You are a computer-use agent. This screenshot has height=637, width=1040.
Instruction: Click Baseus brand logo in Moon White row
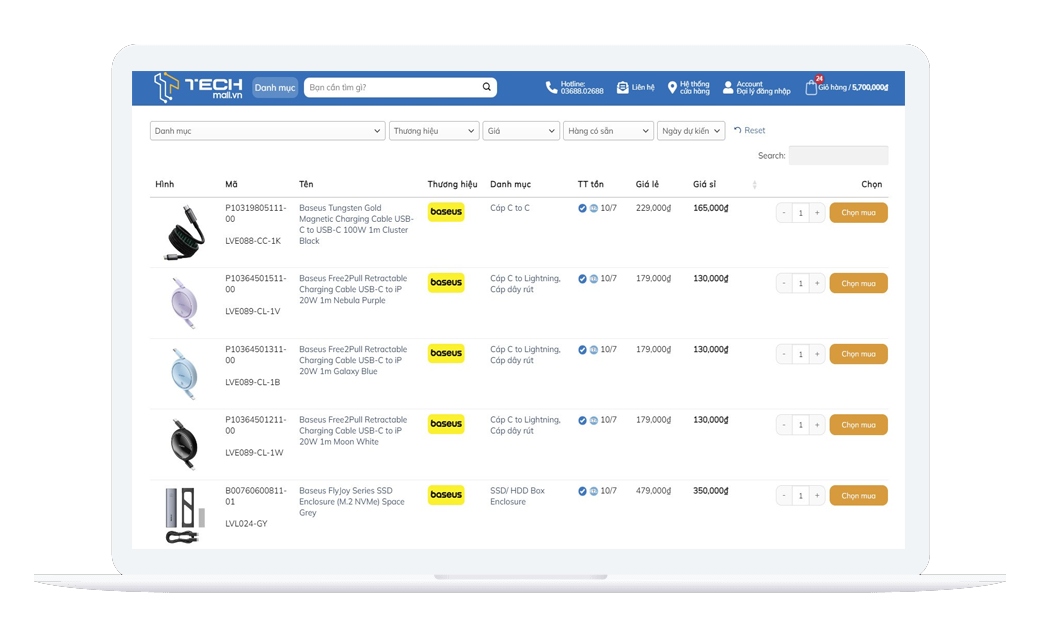click(x=446, y=423)
